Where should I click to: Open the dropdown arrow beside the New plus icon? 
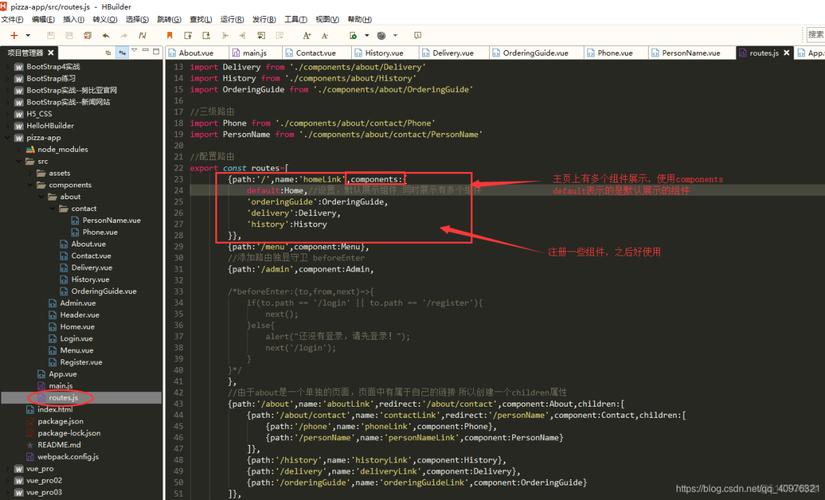pos(28,35)
